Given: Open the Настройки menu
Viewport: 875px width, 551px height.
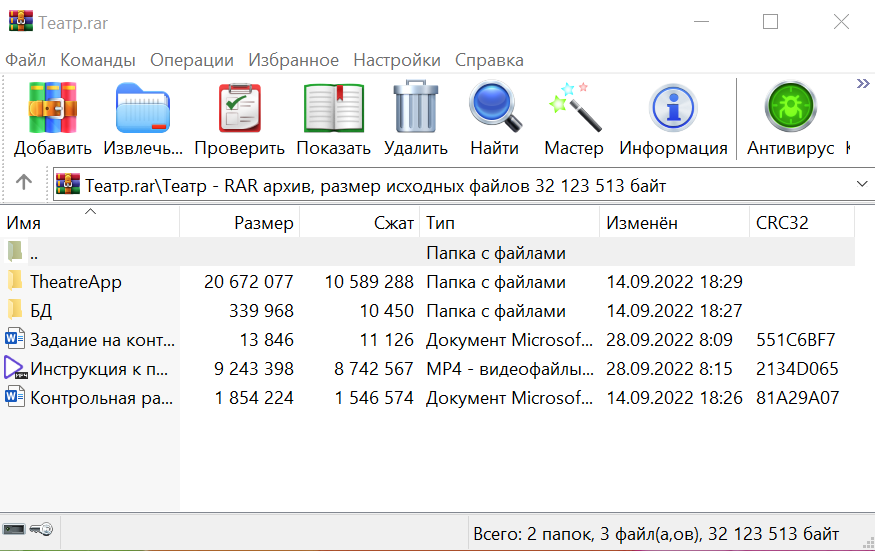Looking at the screenshot, I should pos(396,60).
